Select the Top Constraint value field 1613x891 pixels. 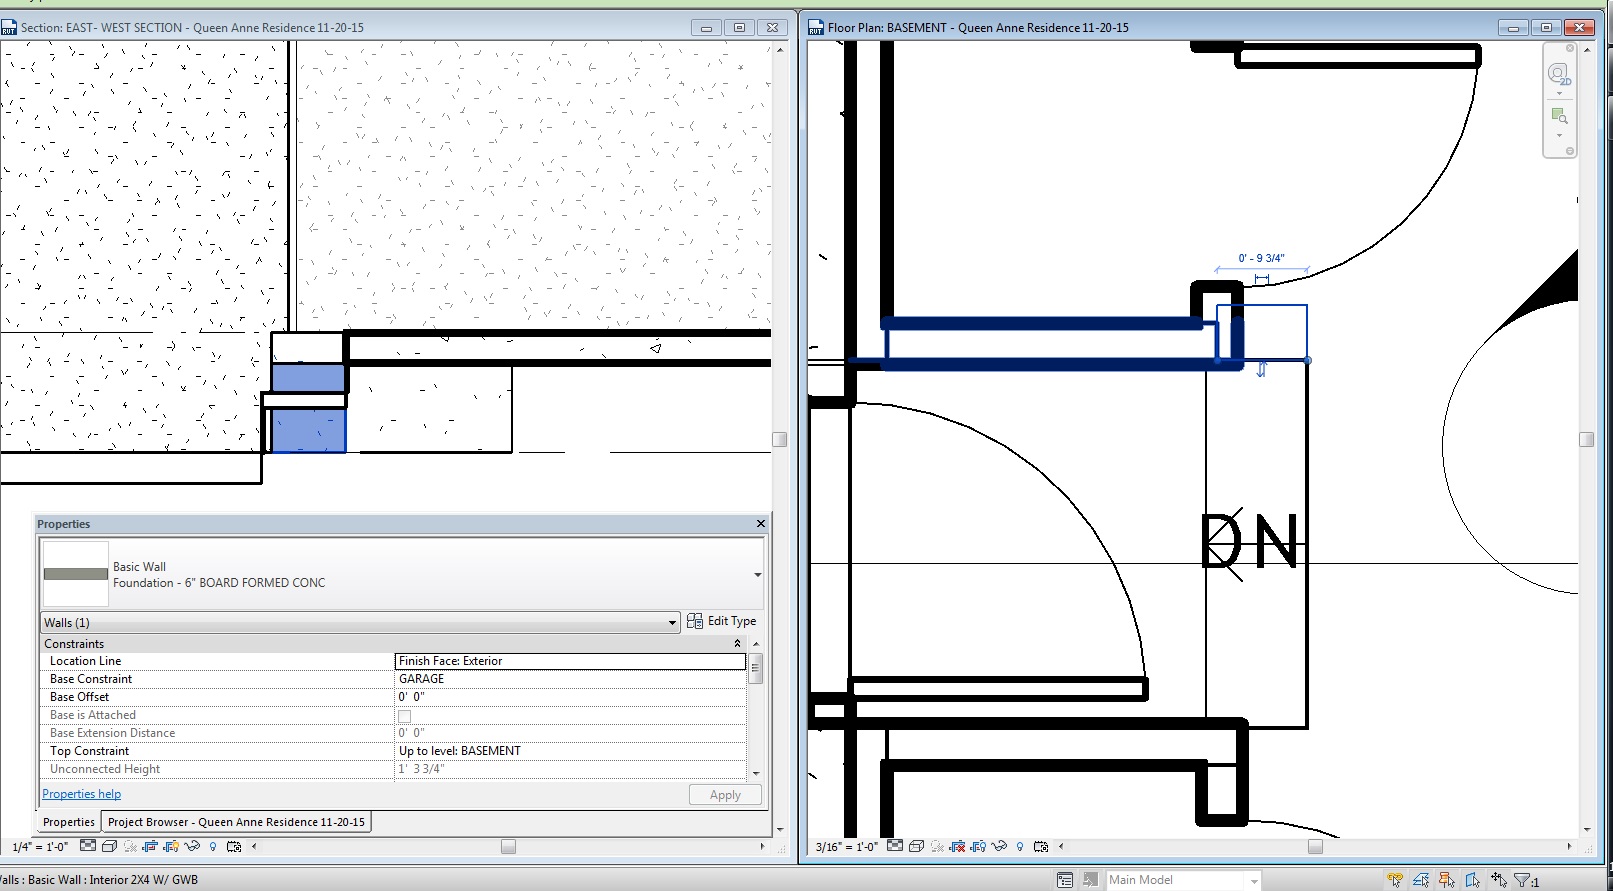click(x=571, y=751)
